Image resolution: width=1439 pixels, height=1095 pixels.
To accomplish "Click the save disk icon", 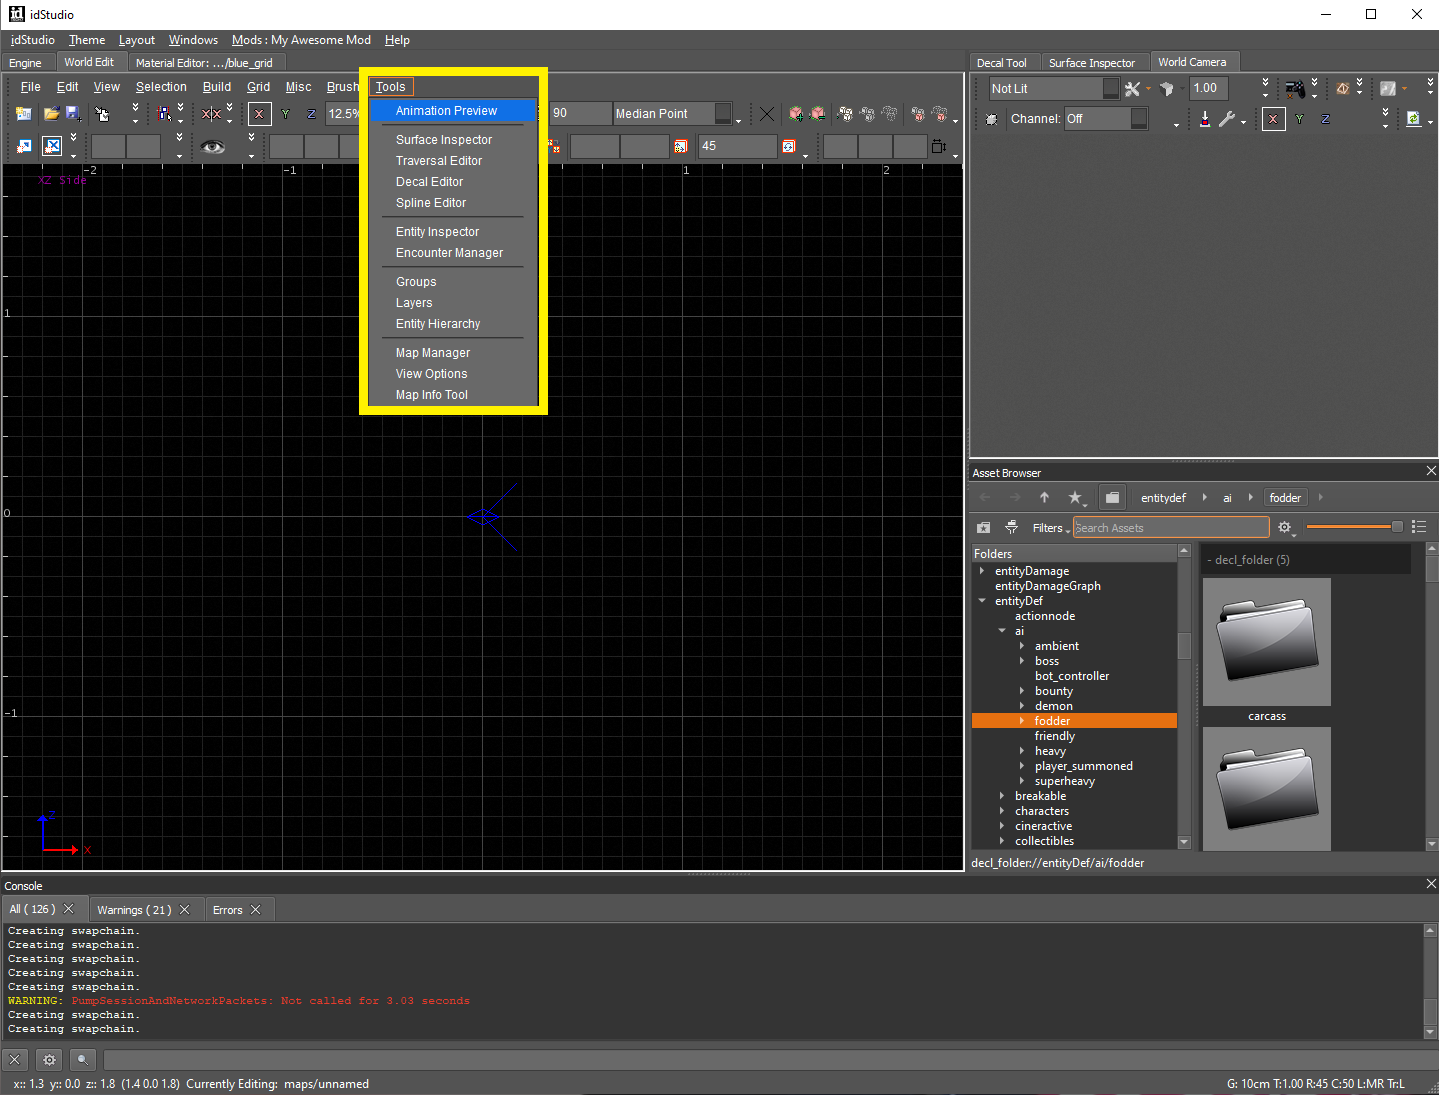I will coord(73,114).
